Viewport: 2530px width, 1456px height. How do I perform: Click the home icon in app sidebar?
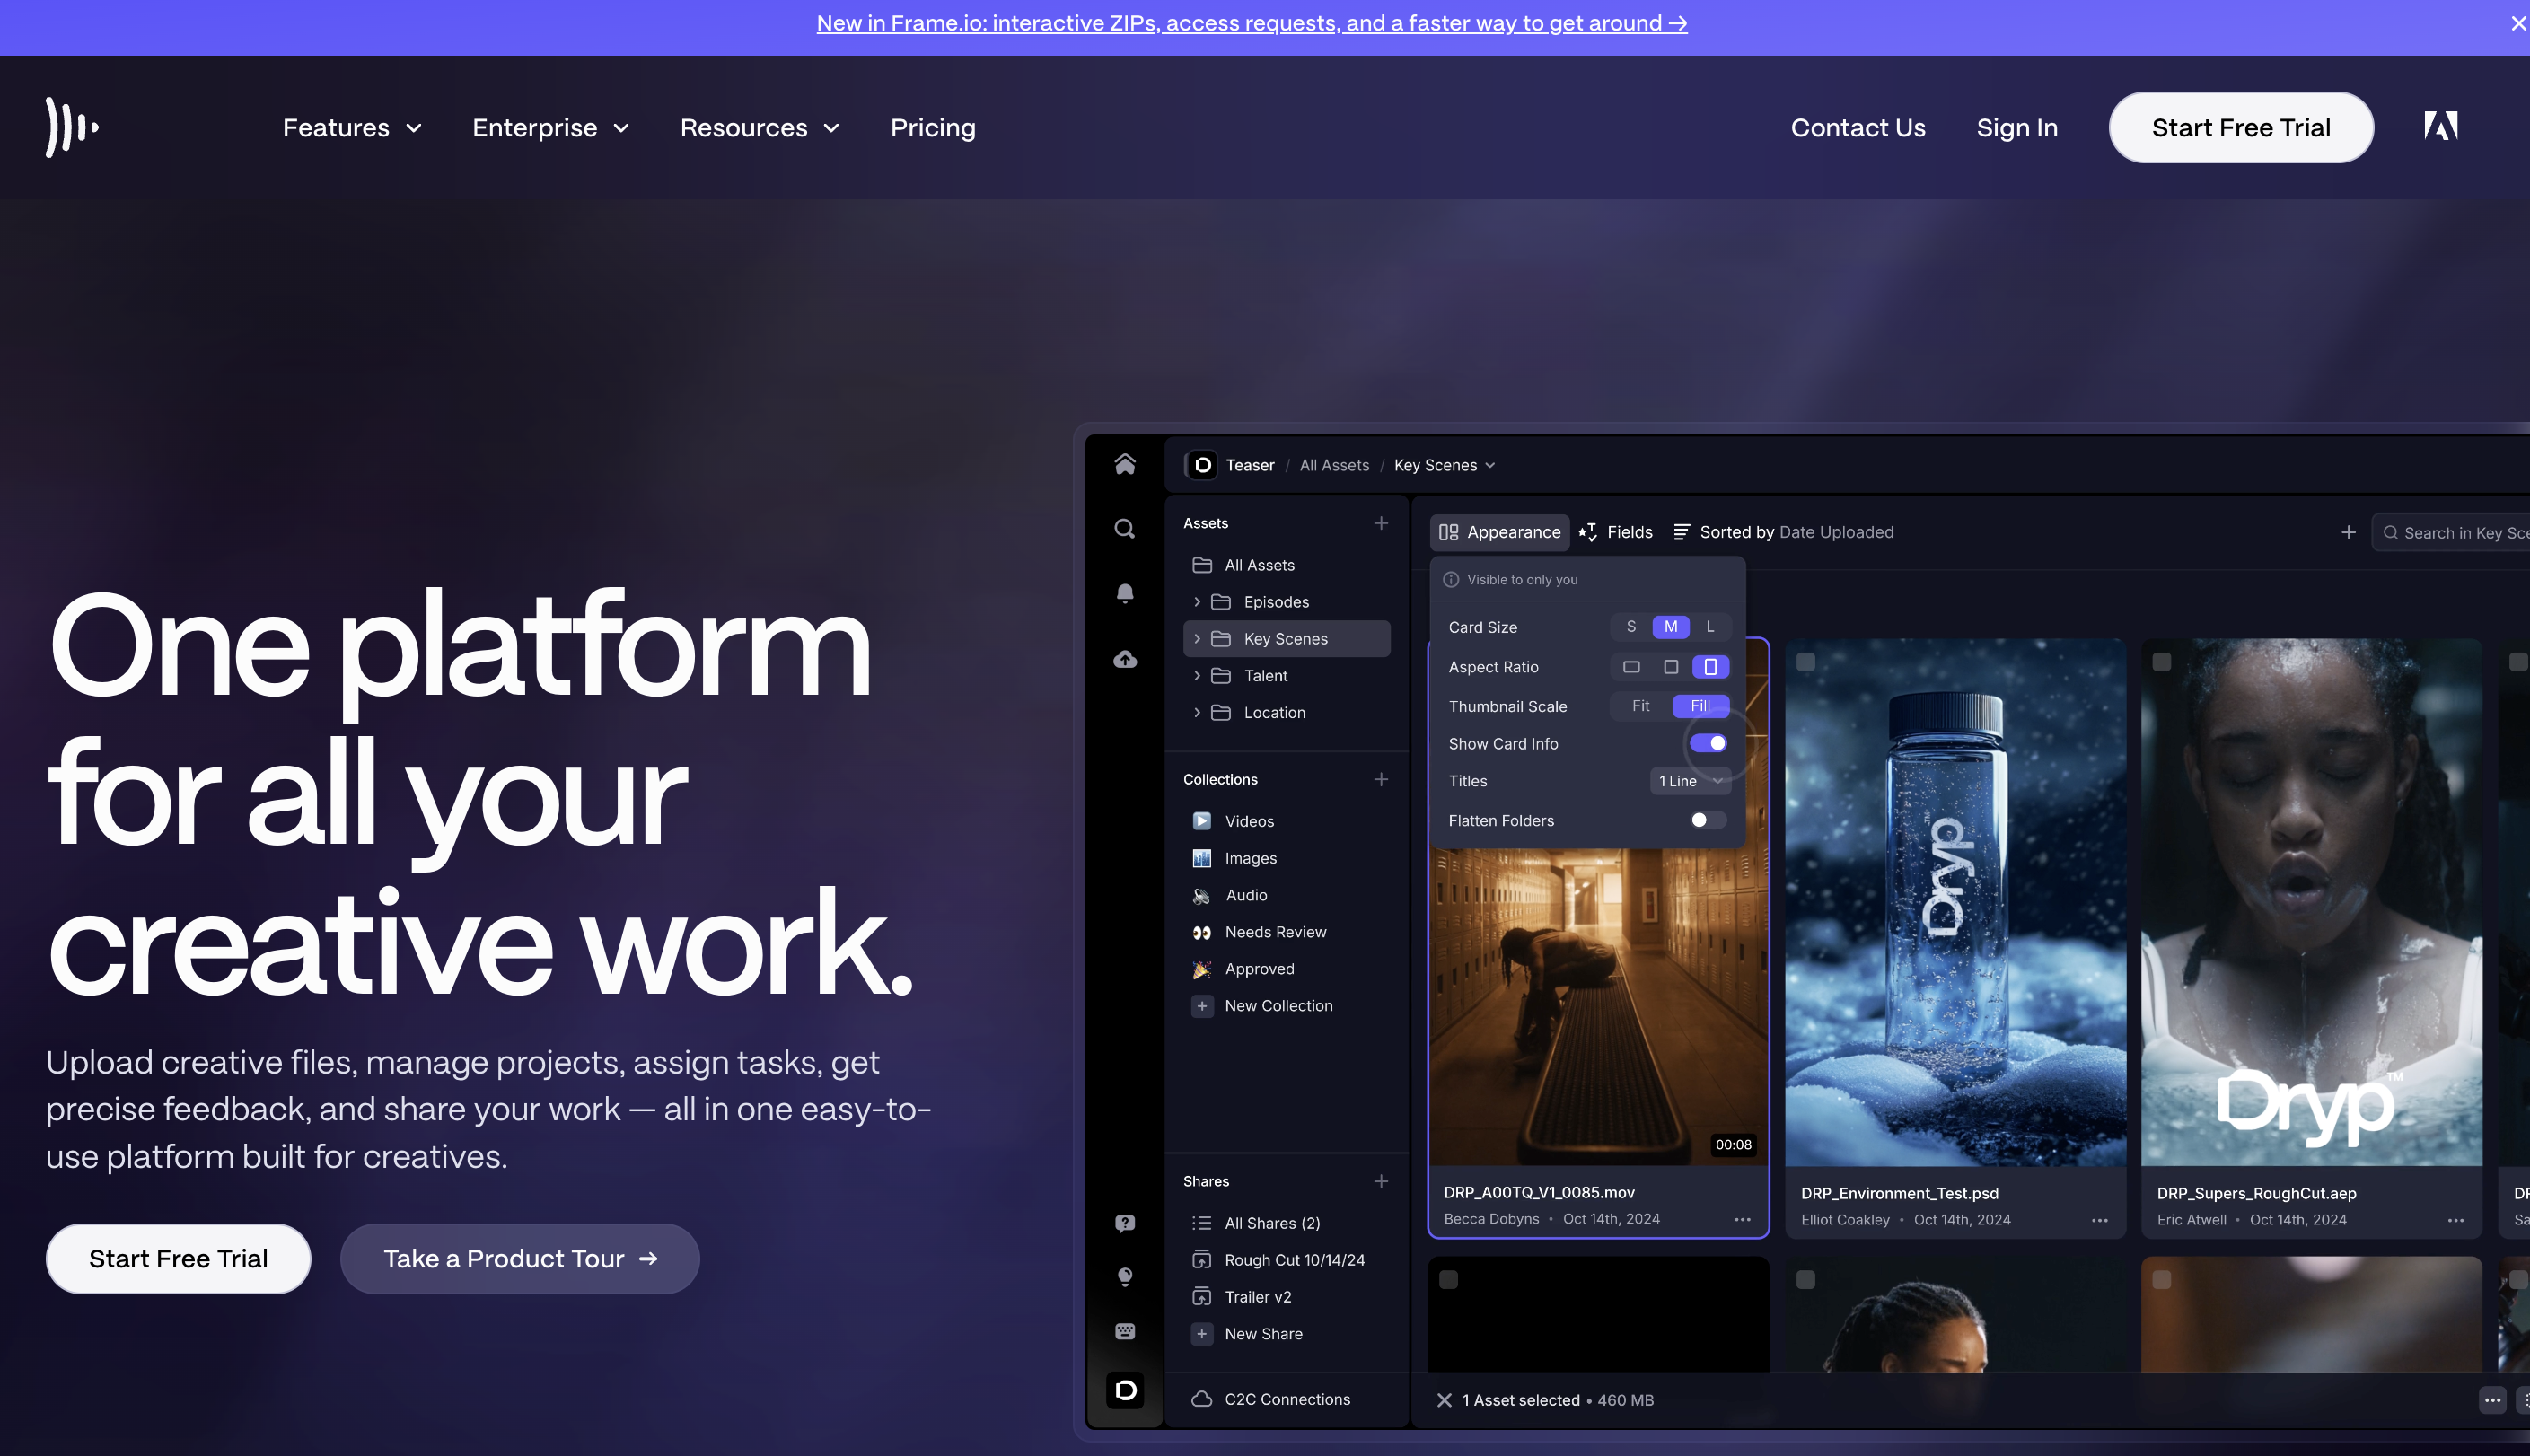(x=1125, y=464)
